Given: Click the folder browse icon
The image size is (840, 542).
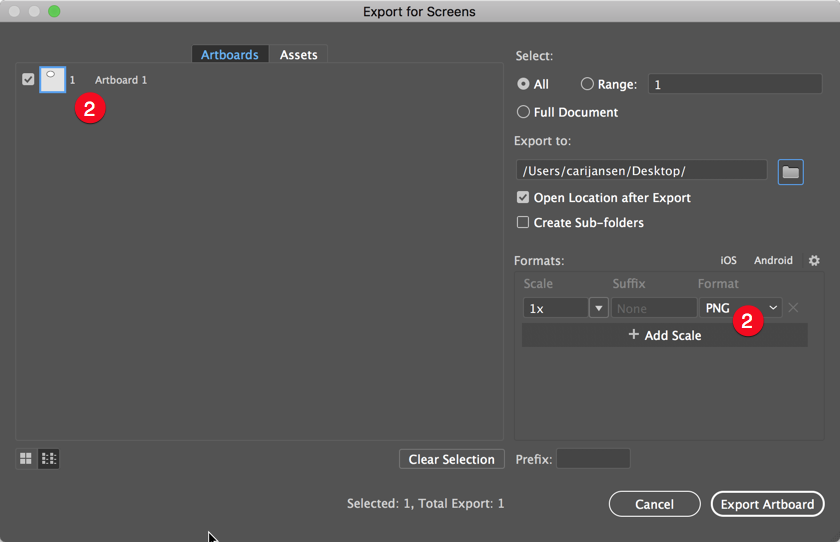Looking at the screenshot, I should (x=790, y=172).
